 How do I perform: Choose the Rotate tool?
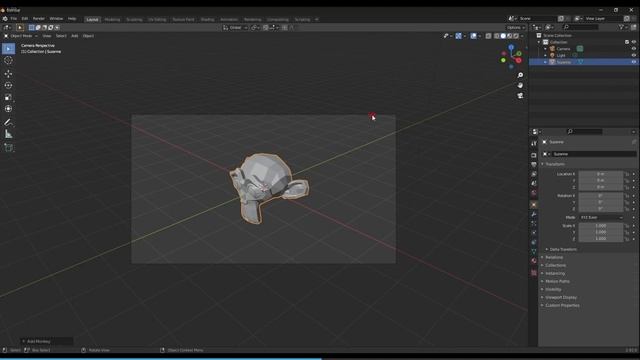click(x=8, y=86)
